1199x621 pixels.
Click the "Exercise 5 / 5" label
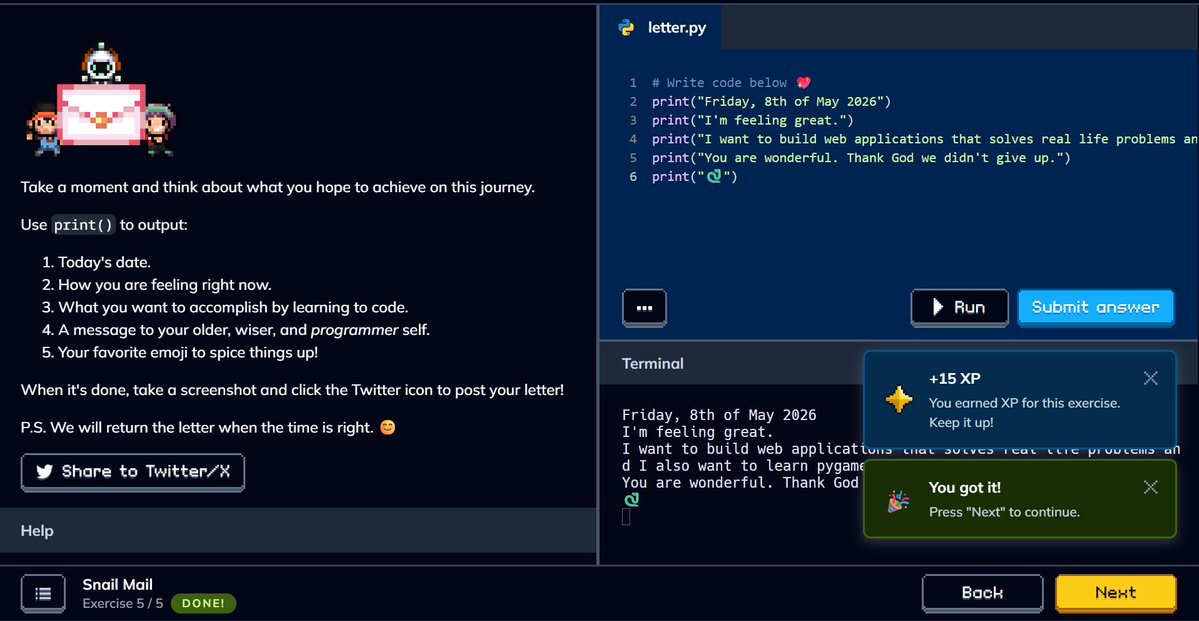[123, 603]
